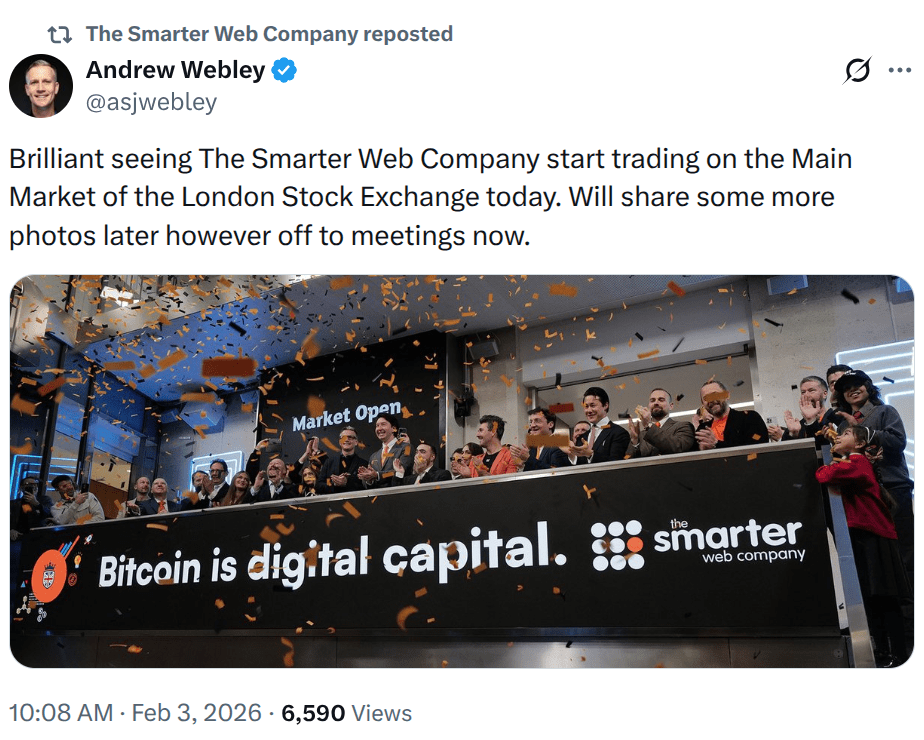Click the 10:08 AM timestamp
The width and height of the screenshot is (924, 740).
60,713
